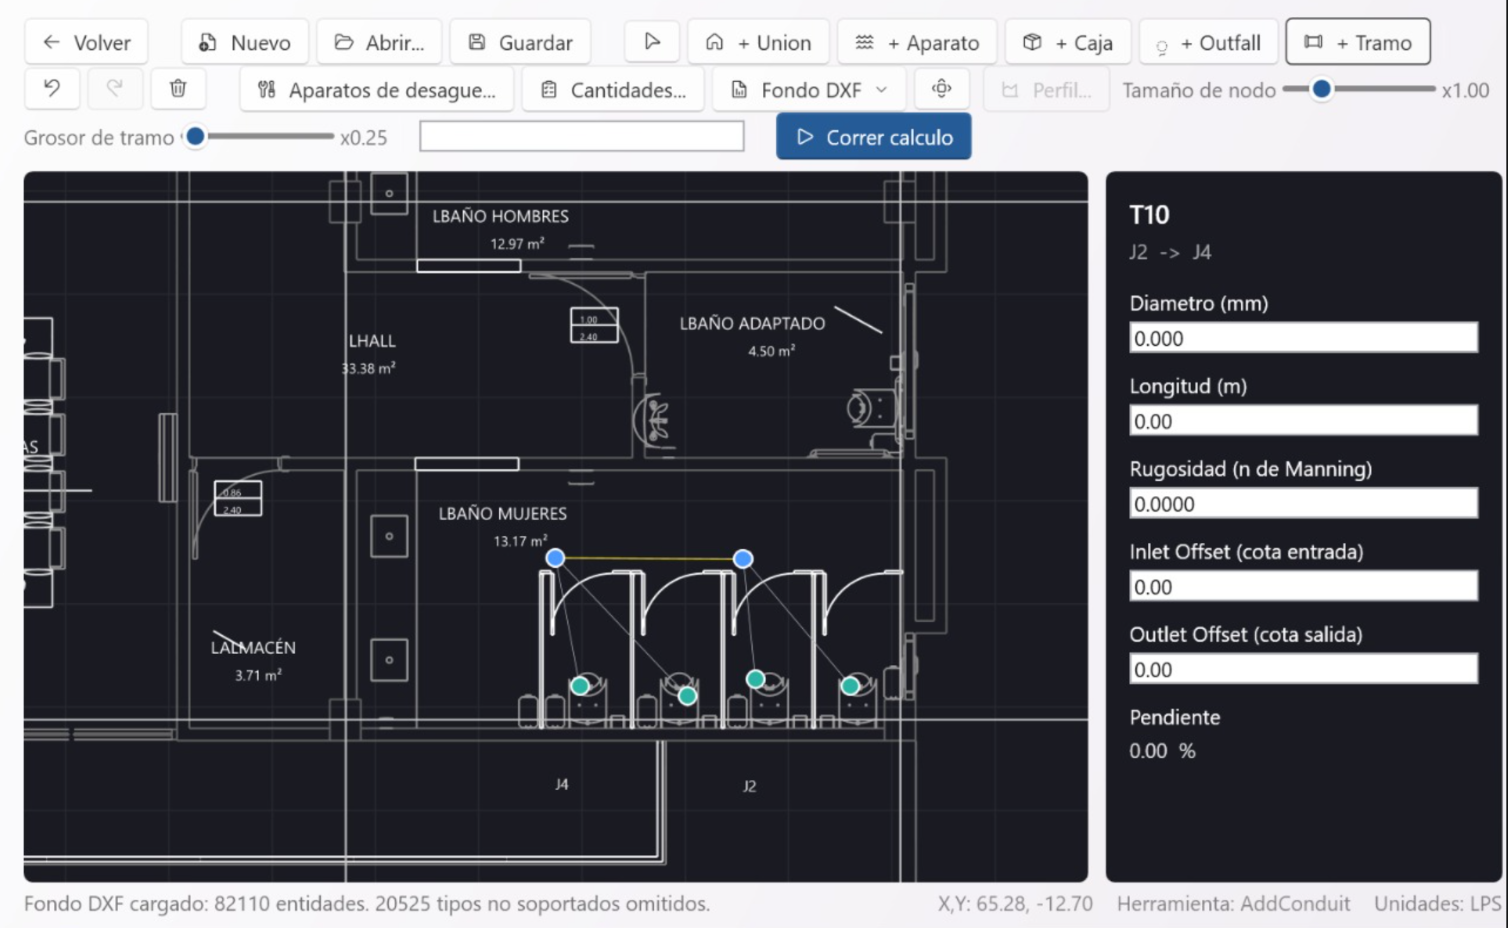Activate the + Caja box tool
The height and width of the screenshot is (928, 1508).
pyautogui.click(x=1068, y=42)
